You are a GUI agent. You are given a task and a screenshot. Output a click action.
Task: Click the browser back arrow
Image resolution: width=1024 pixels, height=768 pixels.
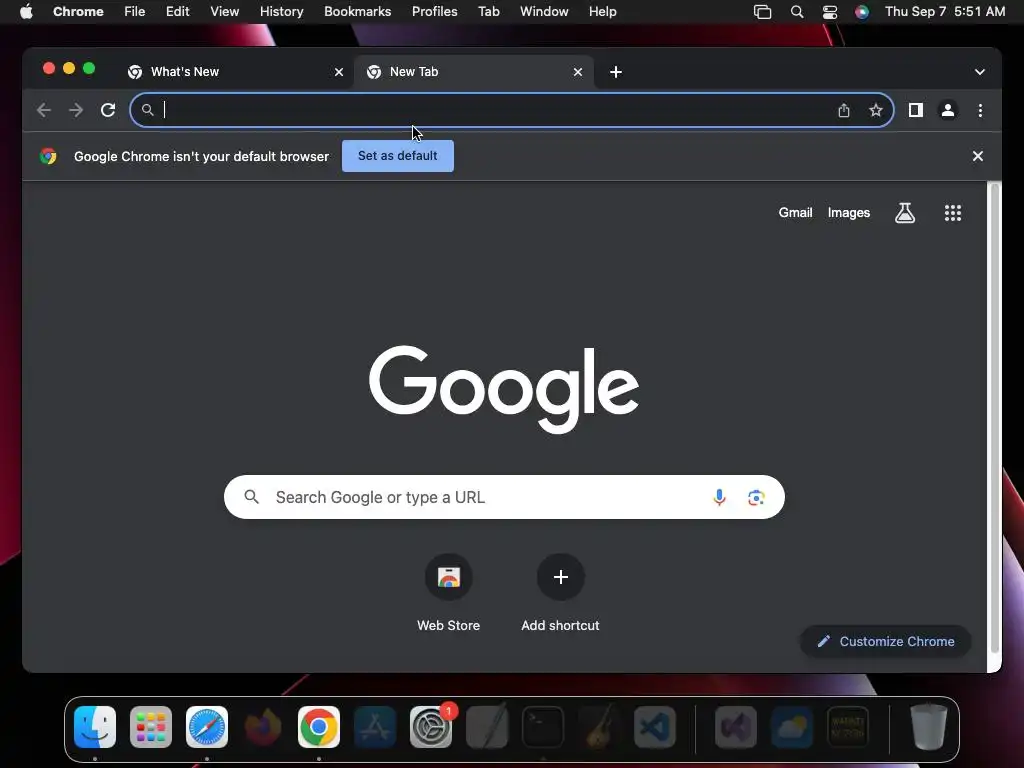44,110
